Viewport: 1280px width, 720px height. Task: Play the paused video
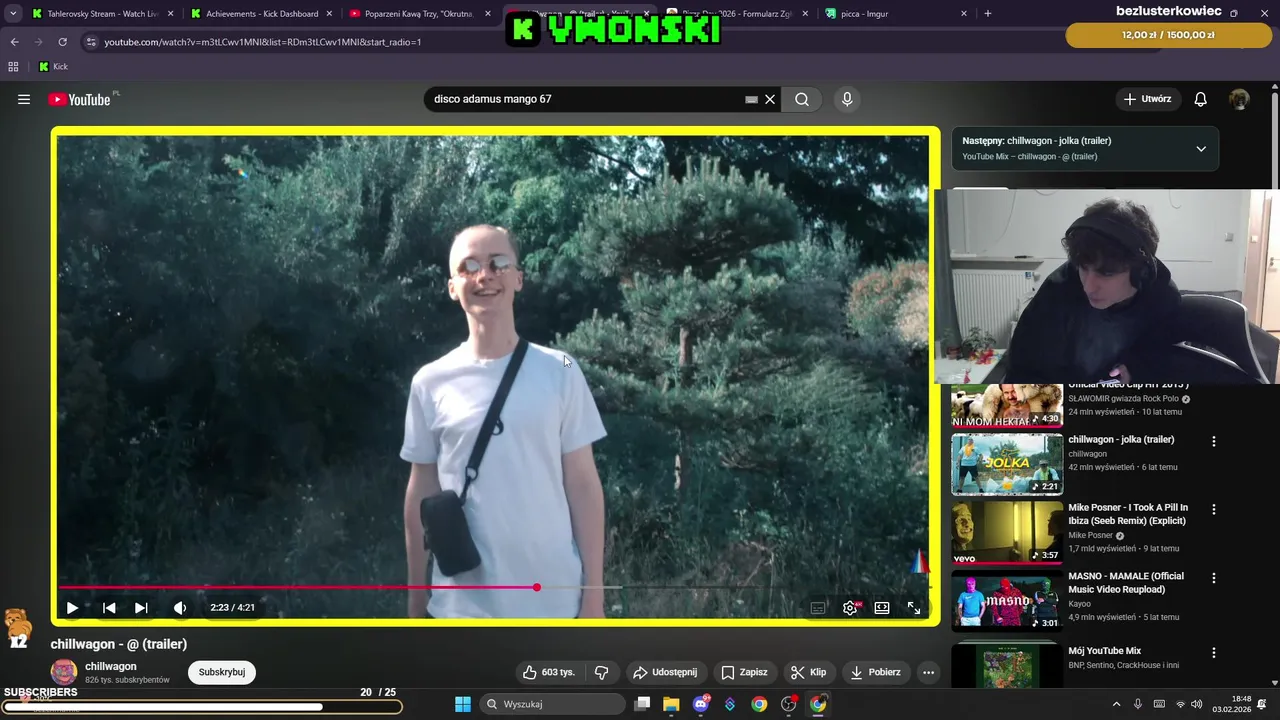pyautogui.click(x=72, y=607)
